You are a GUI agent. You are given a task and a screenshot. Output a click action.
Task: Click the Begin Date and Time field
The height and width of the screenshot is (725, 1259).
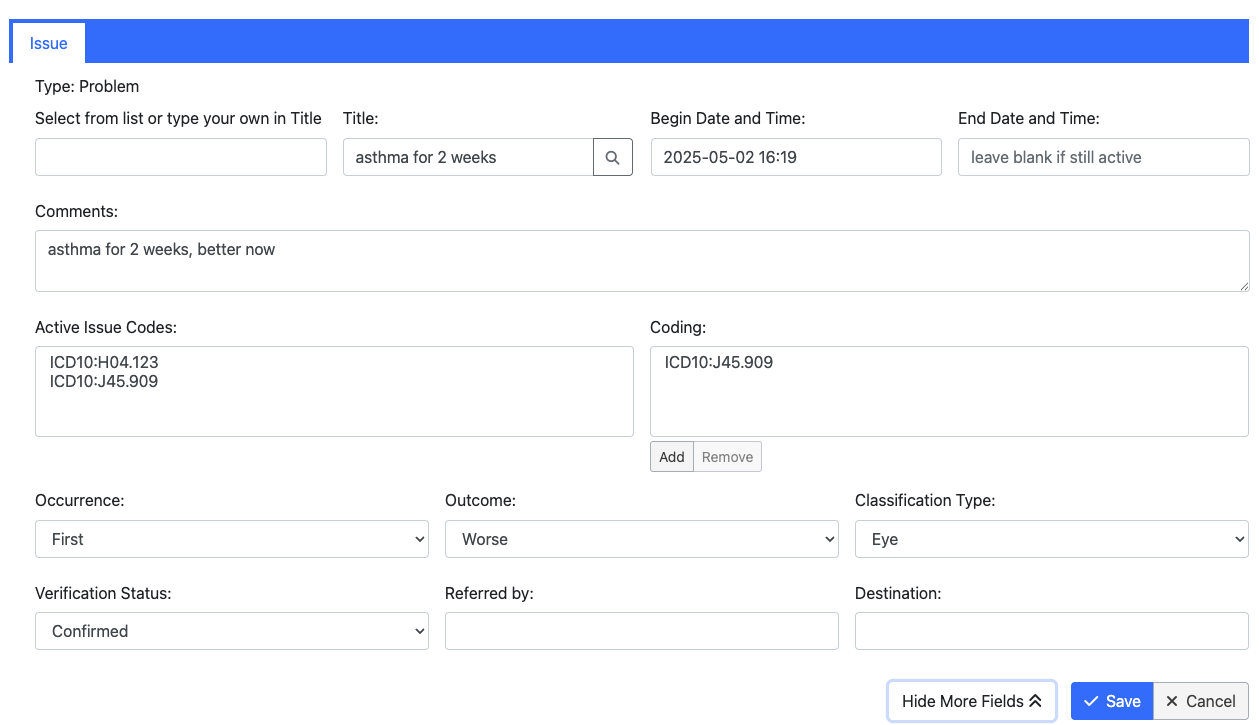coord(796,157)
